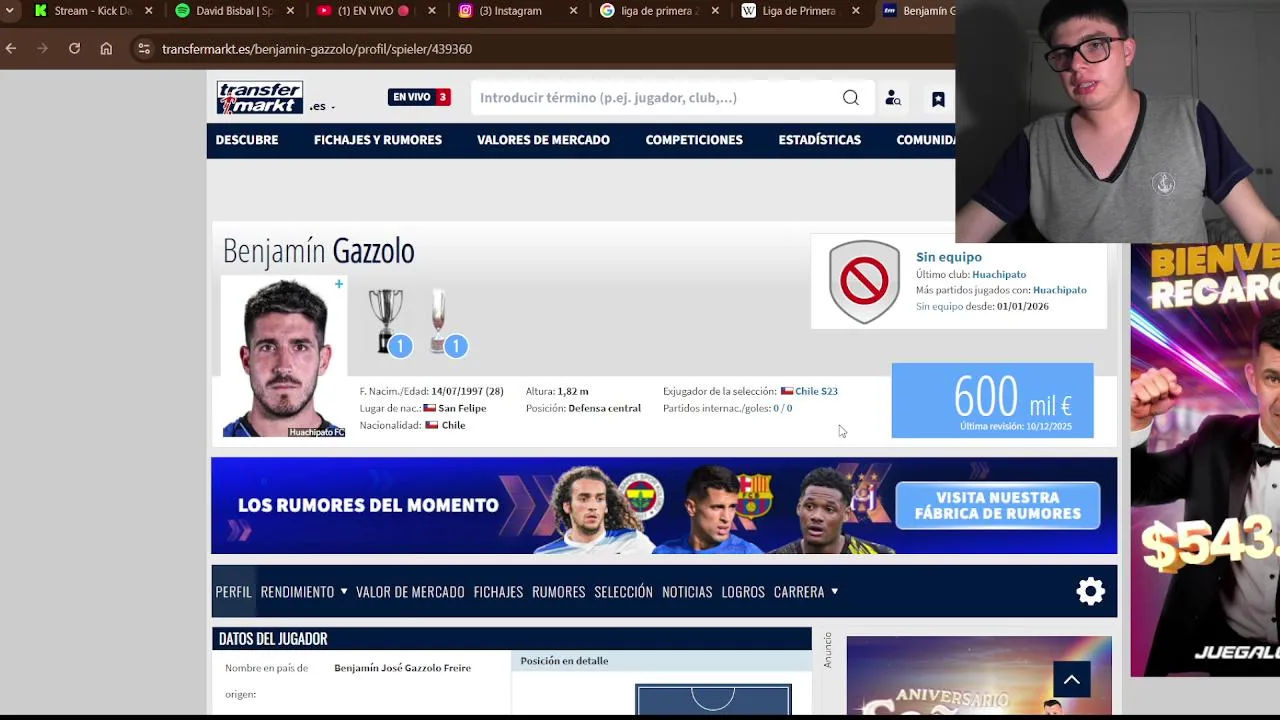Go to the browser home icon
Viewport: 1280px width, 720px height.
(106, 48)
